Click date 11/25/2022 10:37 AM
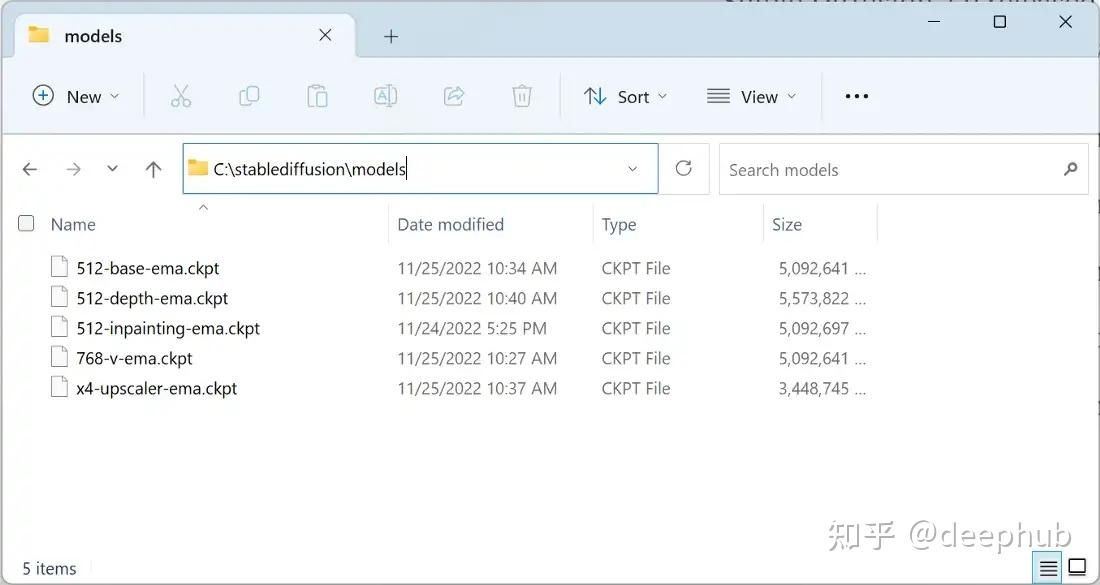The width and height of the screenshot is (1100, 585). 477,389
